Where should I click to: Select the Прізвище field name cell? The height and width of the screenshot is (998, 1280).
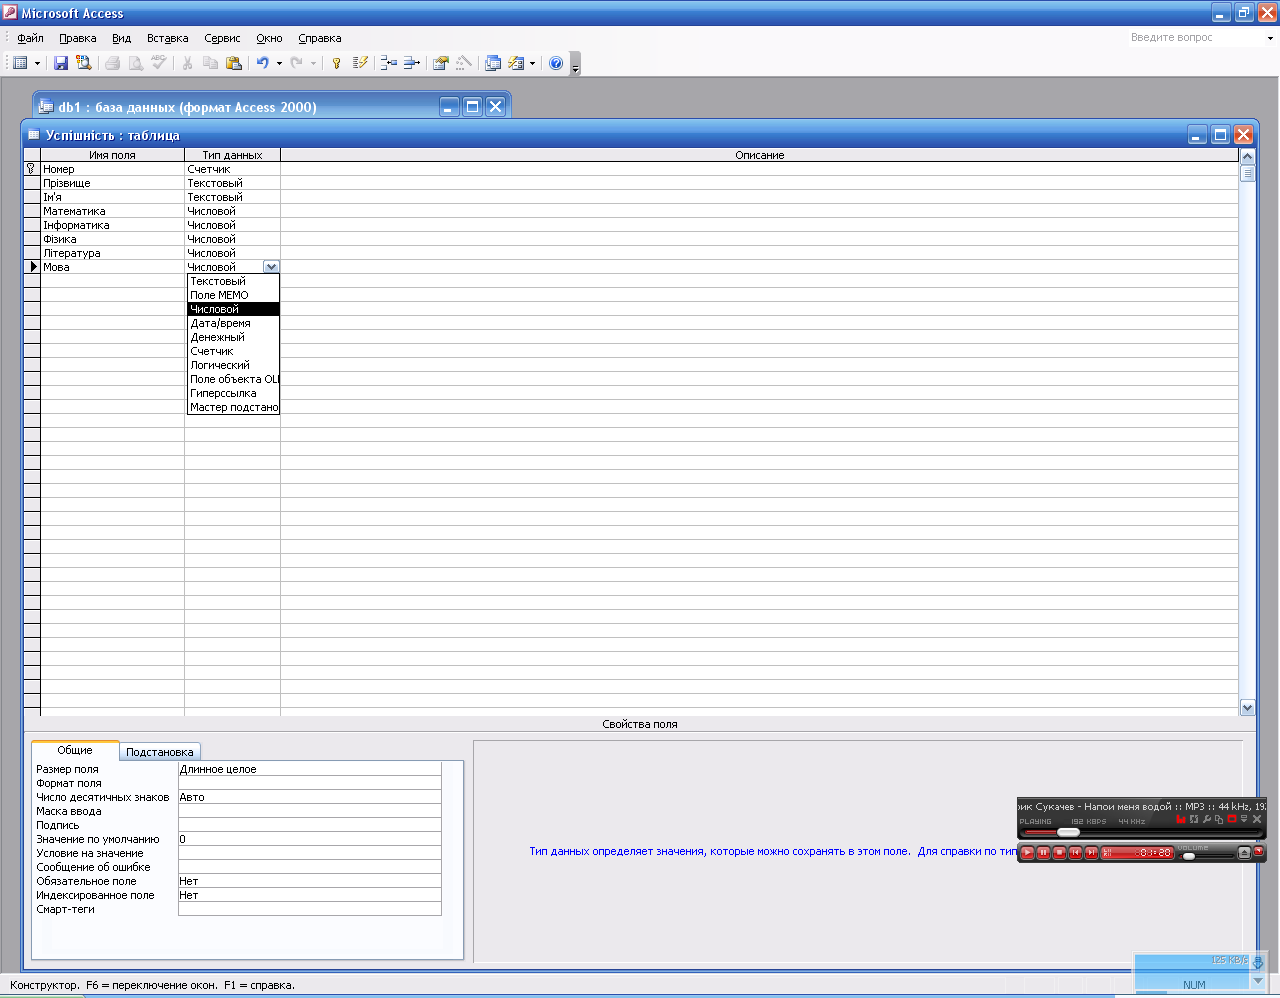tap(112, 183)
